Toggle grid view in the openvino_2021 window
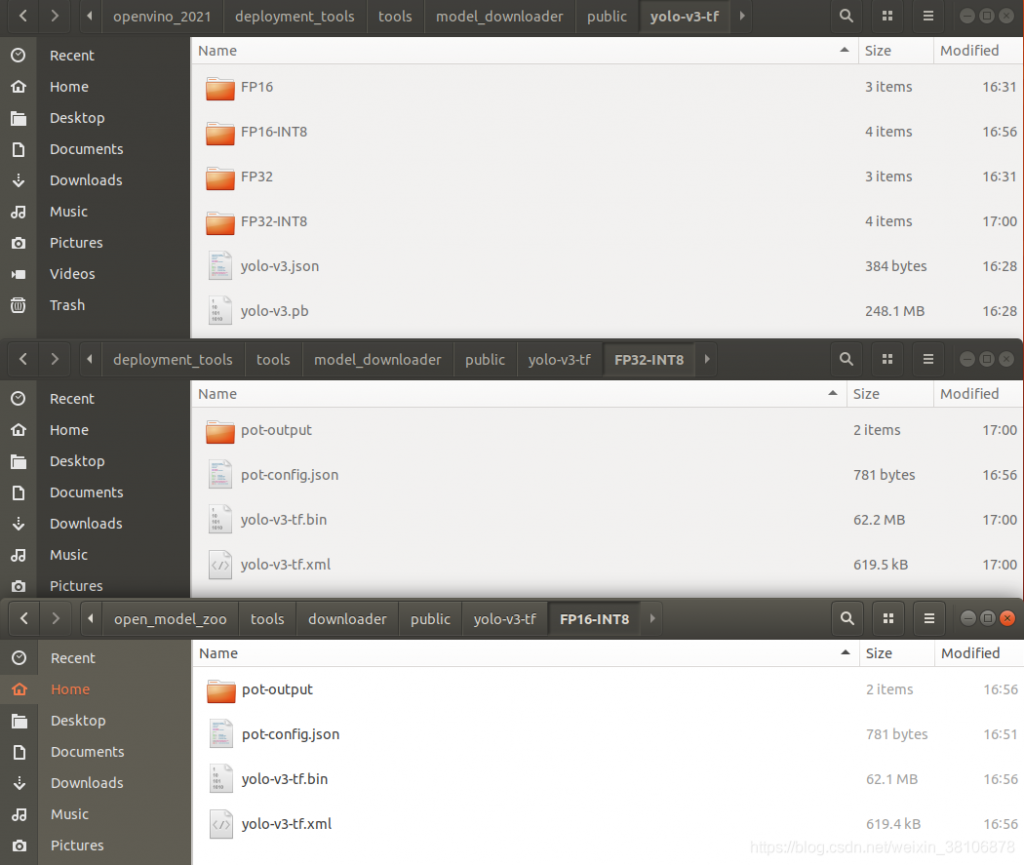1024x865 pixels. coord(887,16)
